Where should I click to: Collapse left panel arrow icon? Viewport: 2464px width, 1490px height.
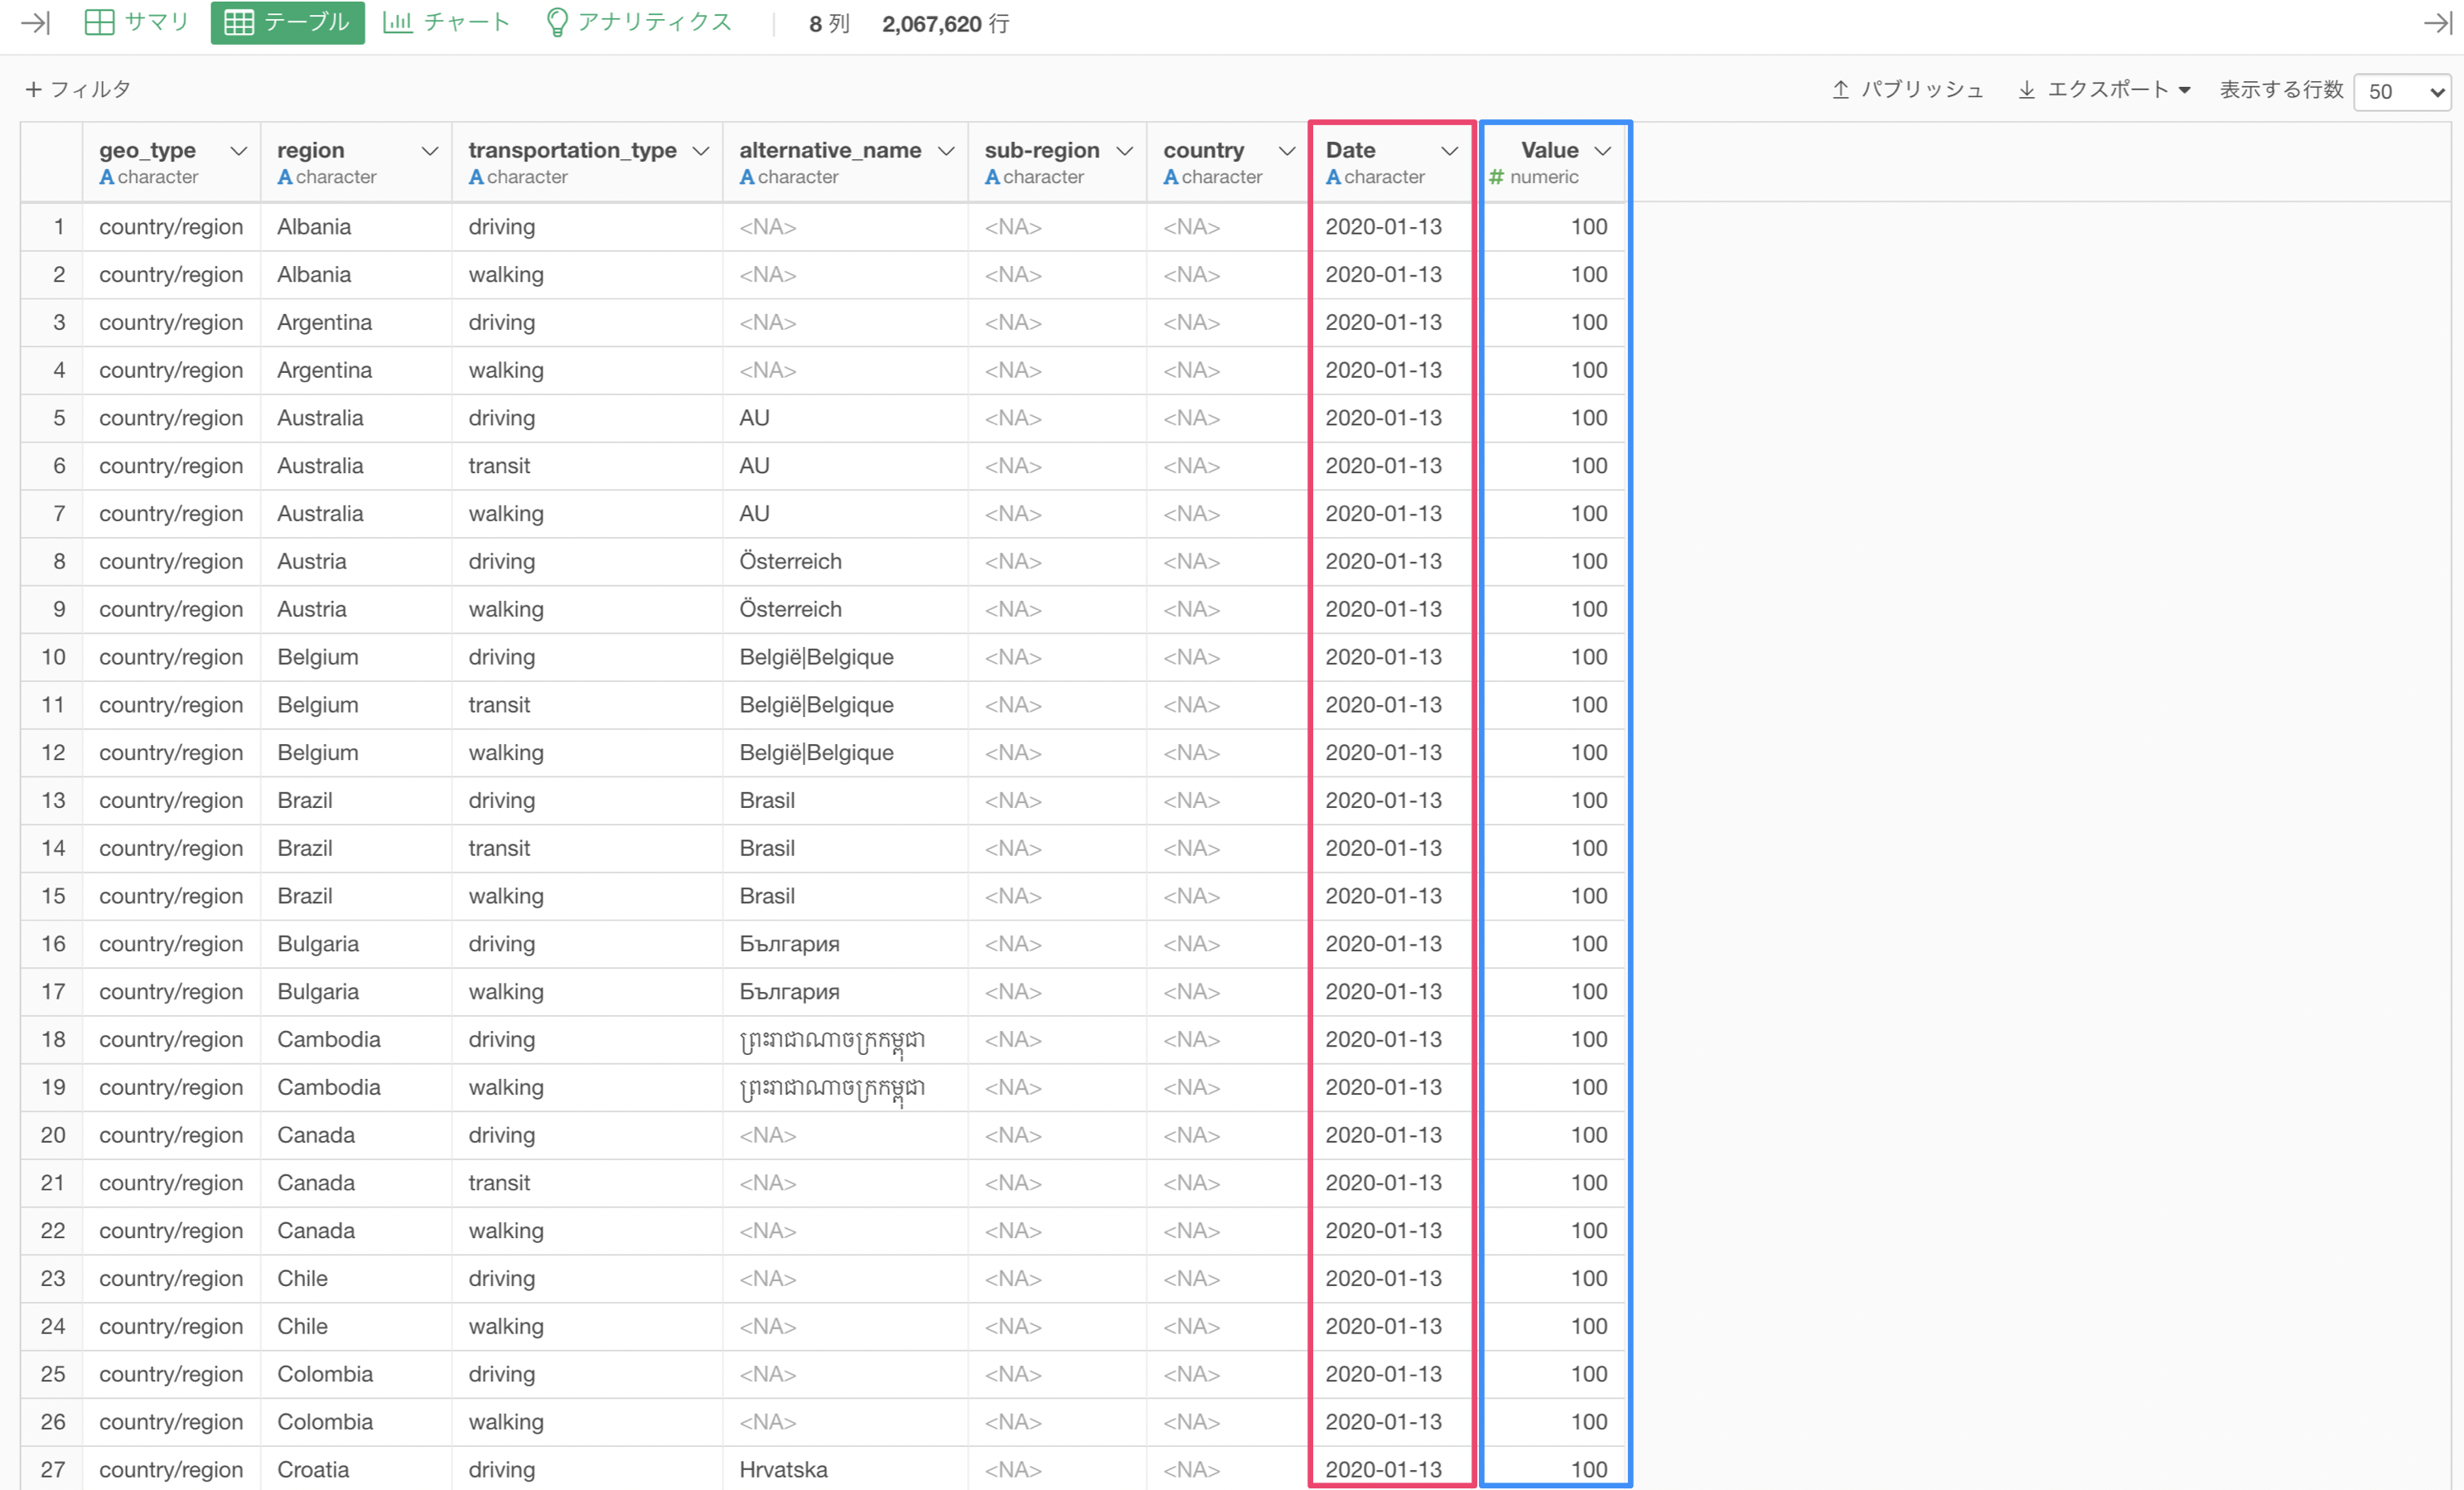click(35, 23)
